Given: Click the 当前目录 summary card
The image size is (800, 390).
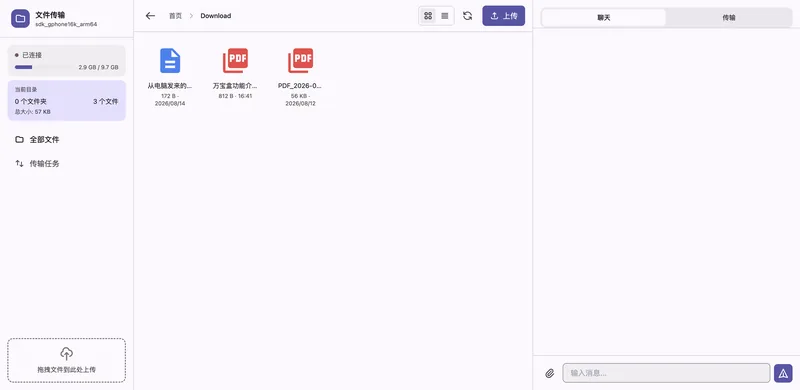Looking at the screenshot, I should (x=67, y=101).
